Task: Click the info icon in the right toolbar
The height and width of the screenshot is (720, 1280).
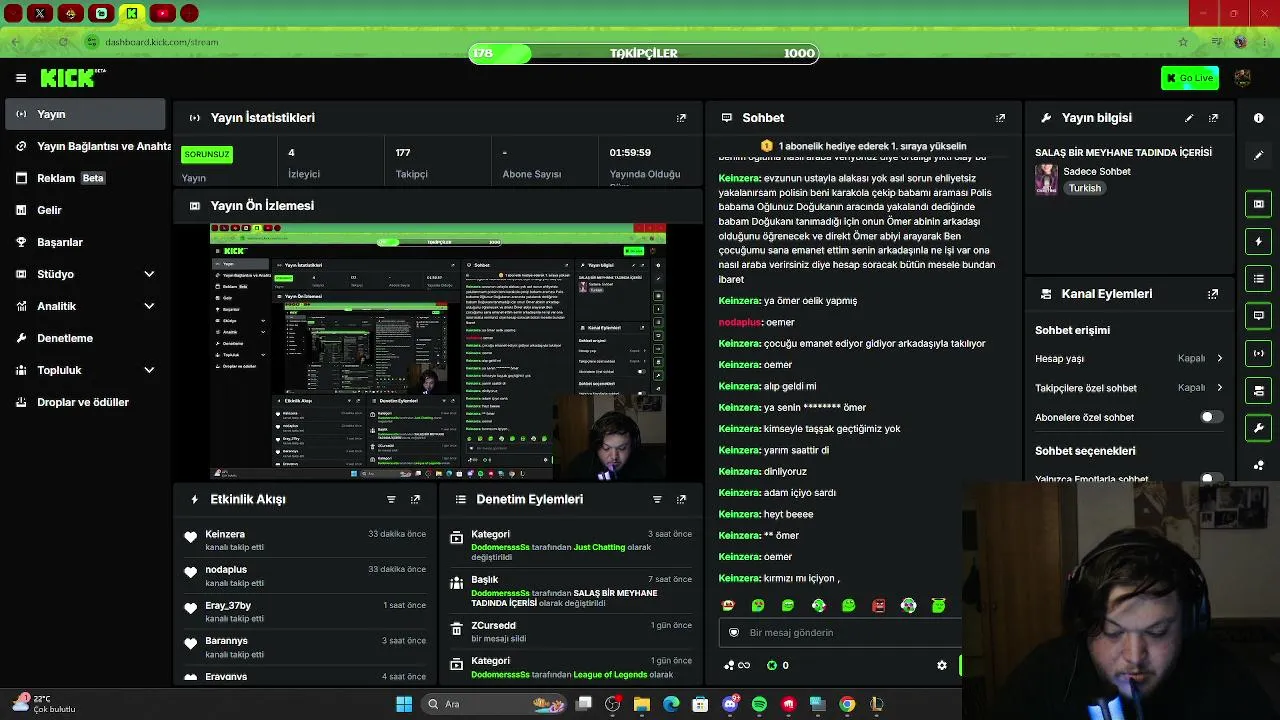Action: tap(1258, 118)
